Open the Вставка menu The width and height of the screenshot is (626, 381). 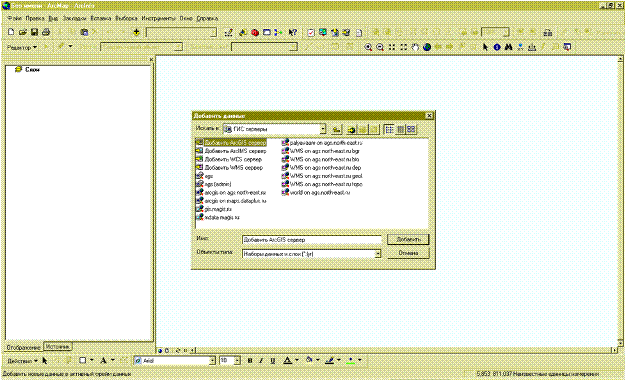[101, 18]
